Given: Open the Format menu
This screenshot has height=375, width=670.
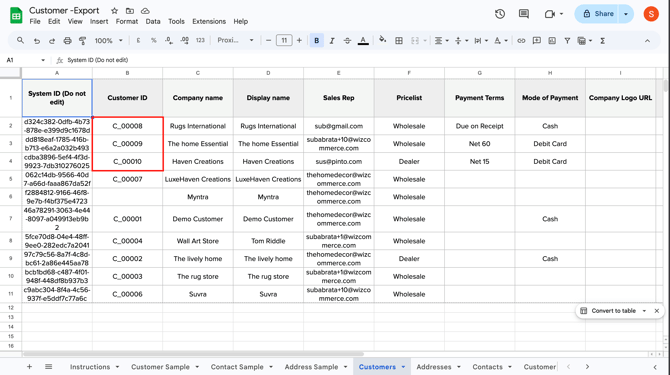Looking at the screenshot, I should (127, 21).
